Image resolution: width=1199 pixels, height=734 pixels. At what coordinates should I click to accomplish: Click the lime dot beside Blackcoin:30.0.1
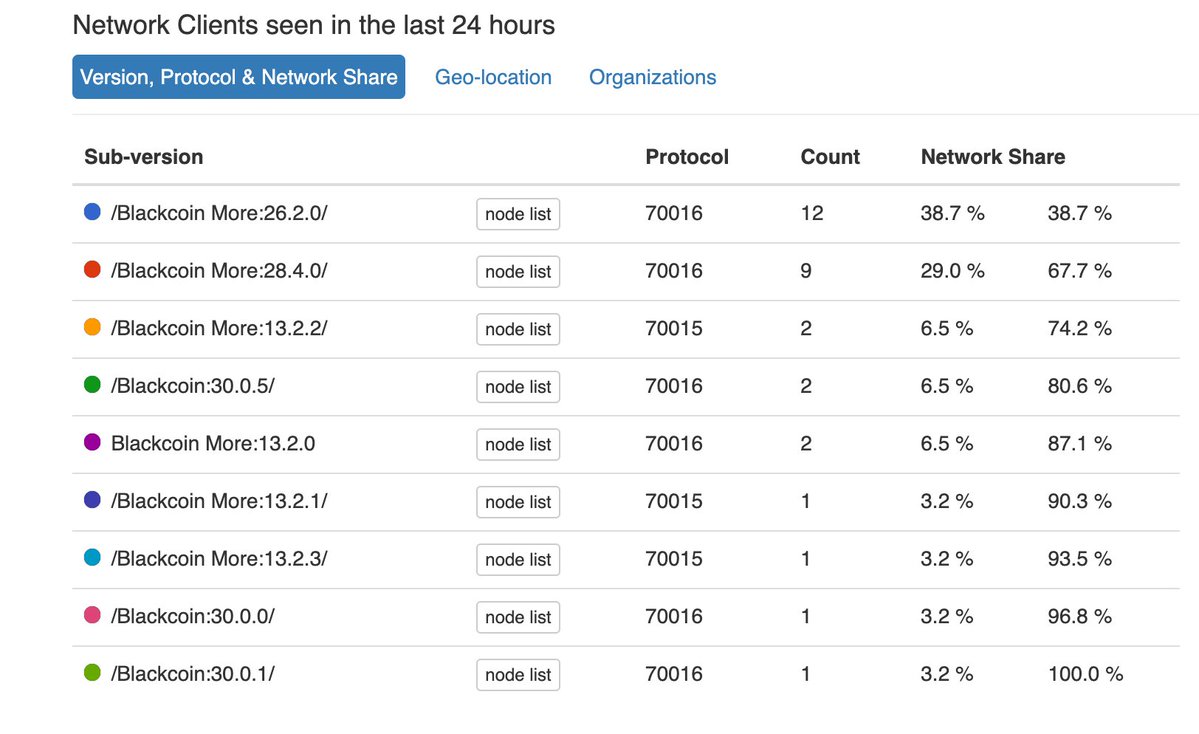[x=92, y=673]
